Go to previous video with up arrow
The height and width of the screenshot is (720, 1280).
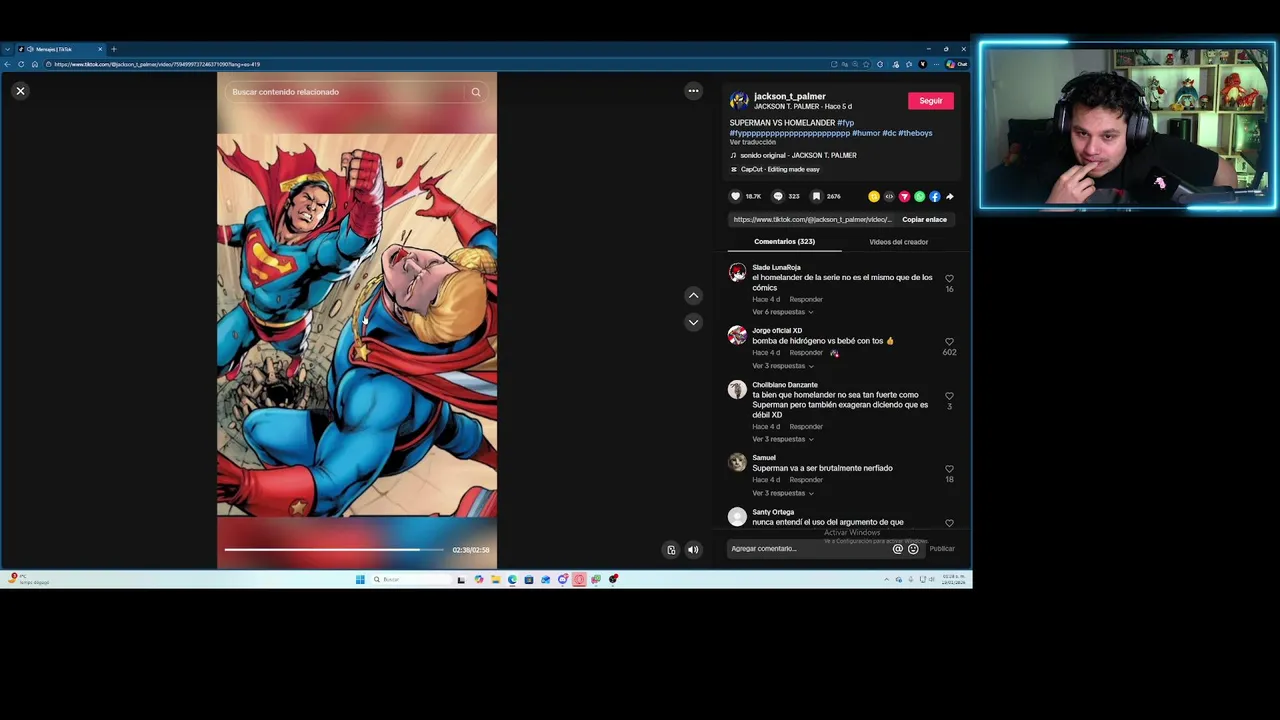pos(693,295)
